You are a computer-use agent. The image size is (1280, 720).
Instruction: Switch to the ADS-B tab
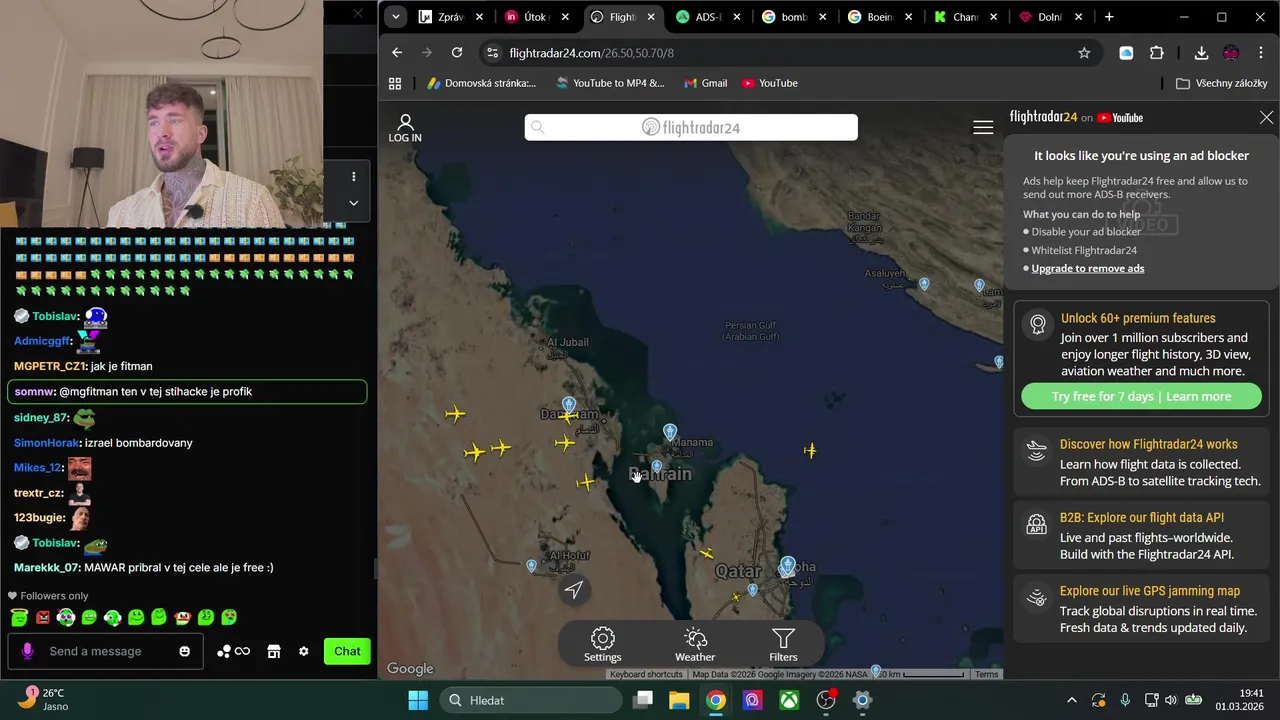(x=710, y=17)
